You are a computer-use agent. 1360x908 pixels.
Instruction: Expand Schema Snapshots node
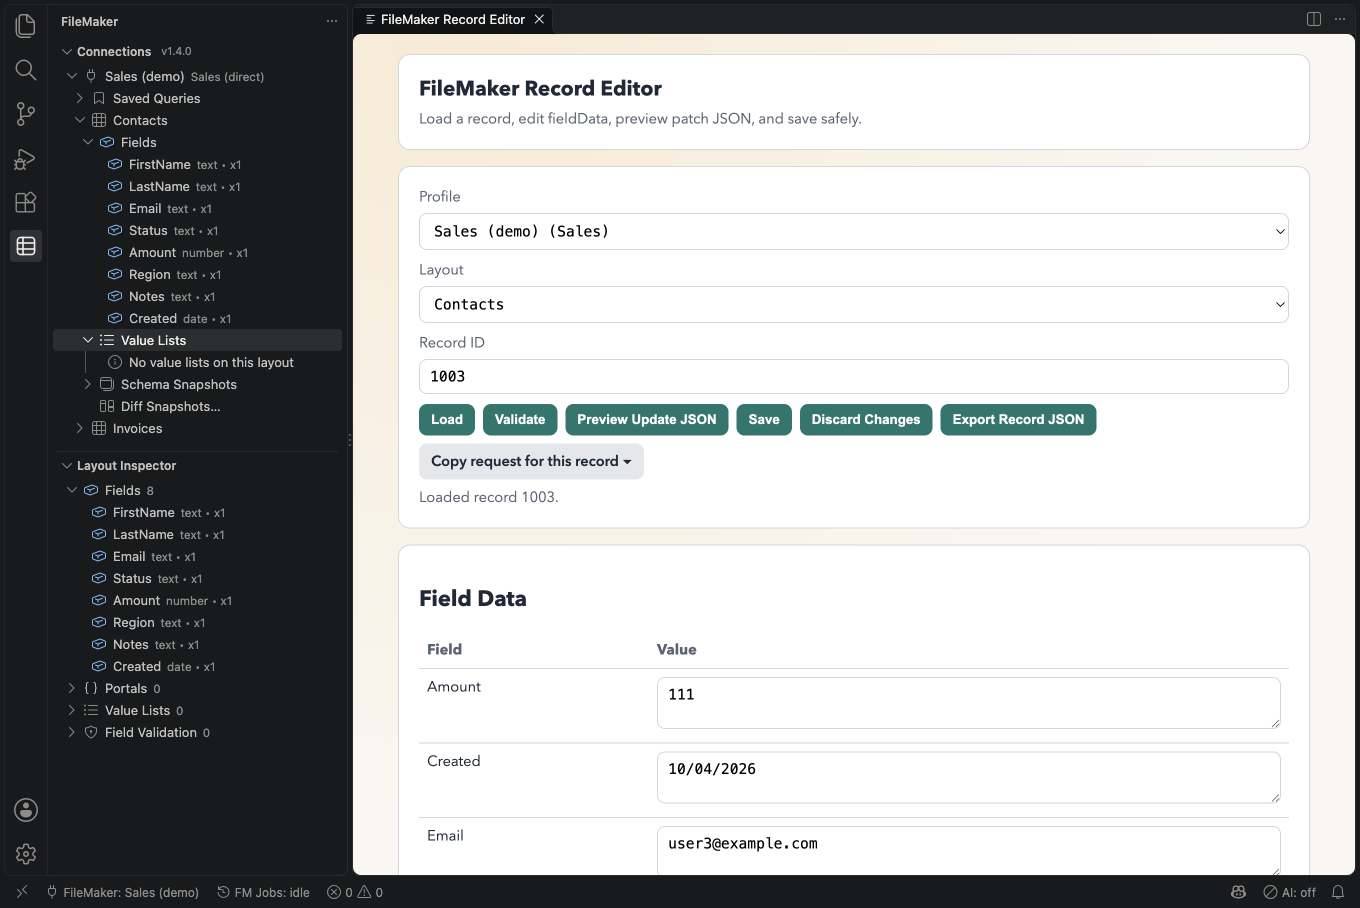point(88,384)
